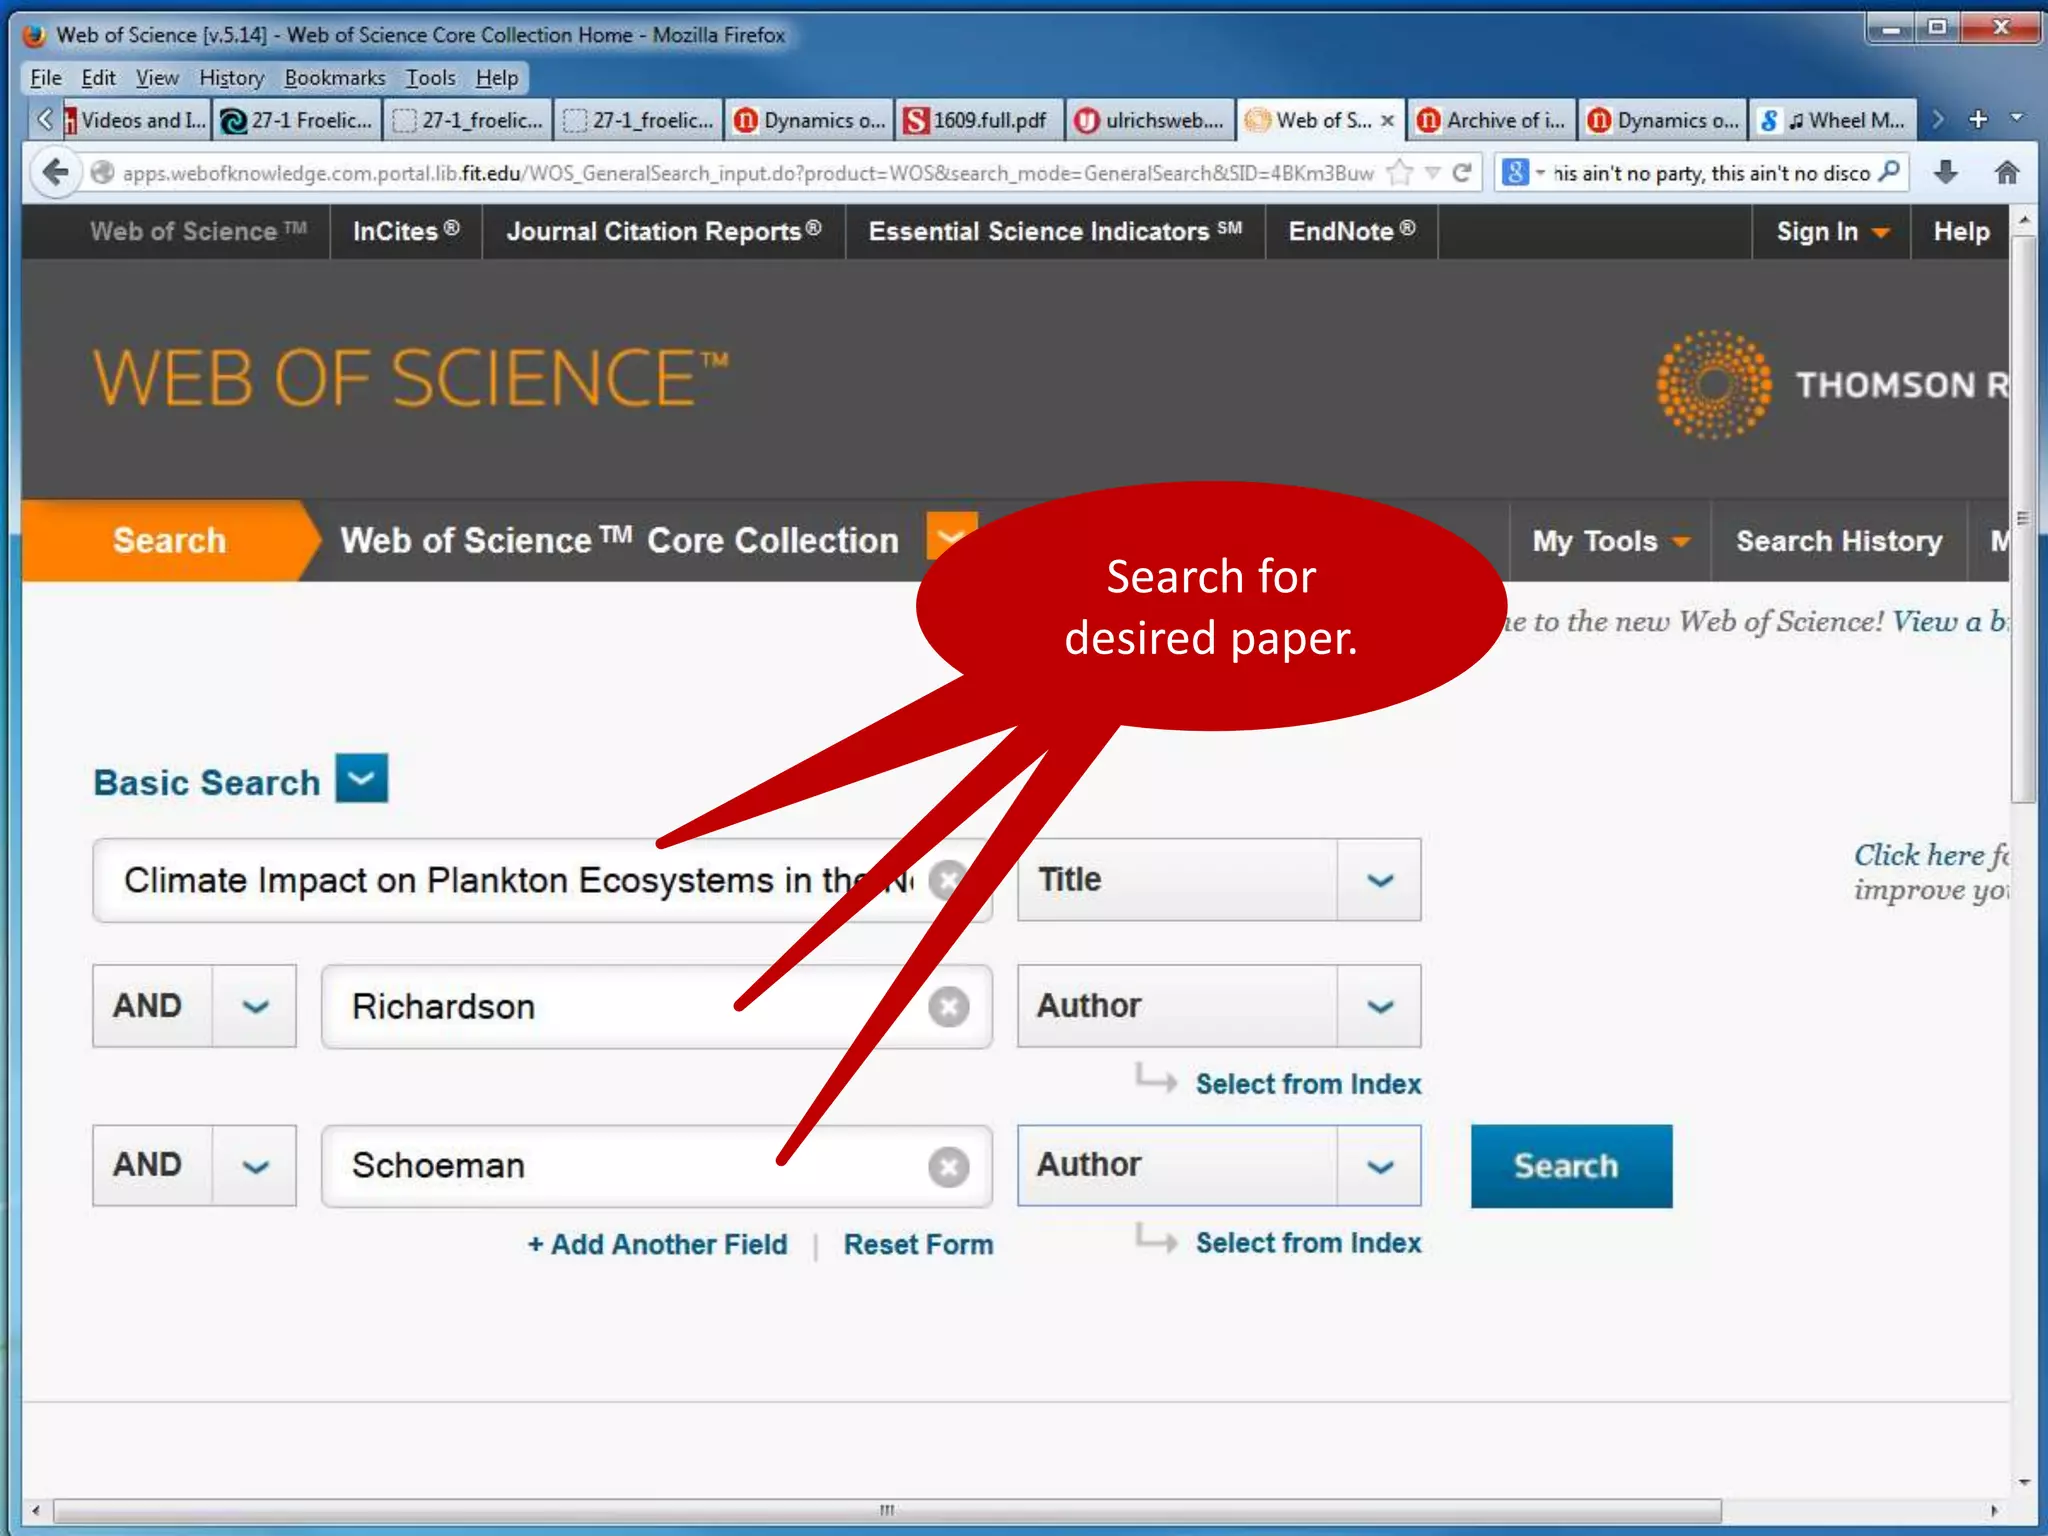2048x1536 pixels.
Task: Open the Author dropdown beside Schoeman
Action: tap(1380, 1166)
